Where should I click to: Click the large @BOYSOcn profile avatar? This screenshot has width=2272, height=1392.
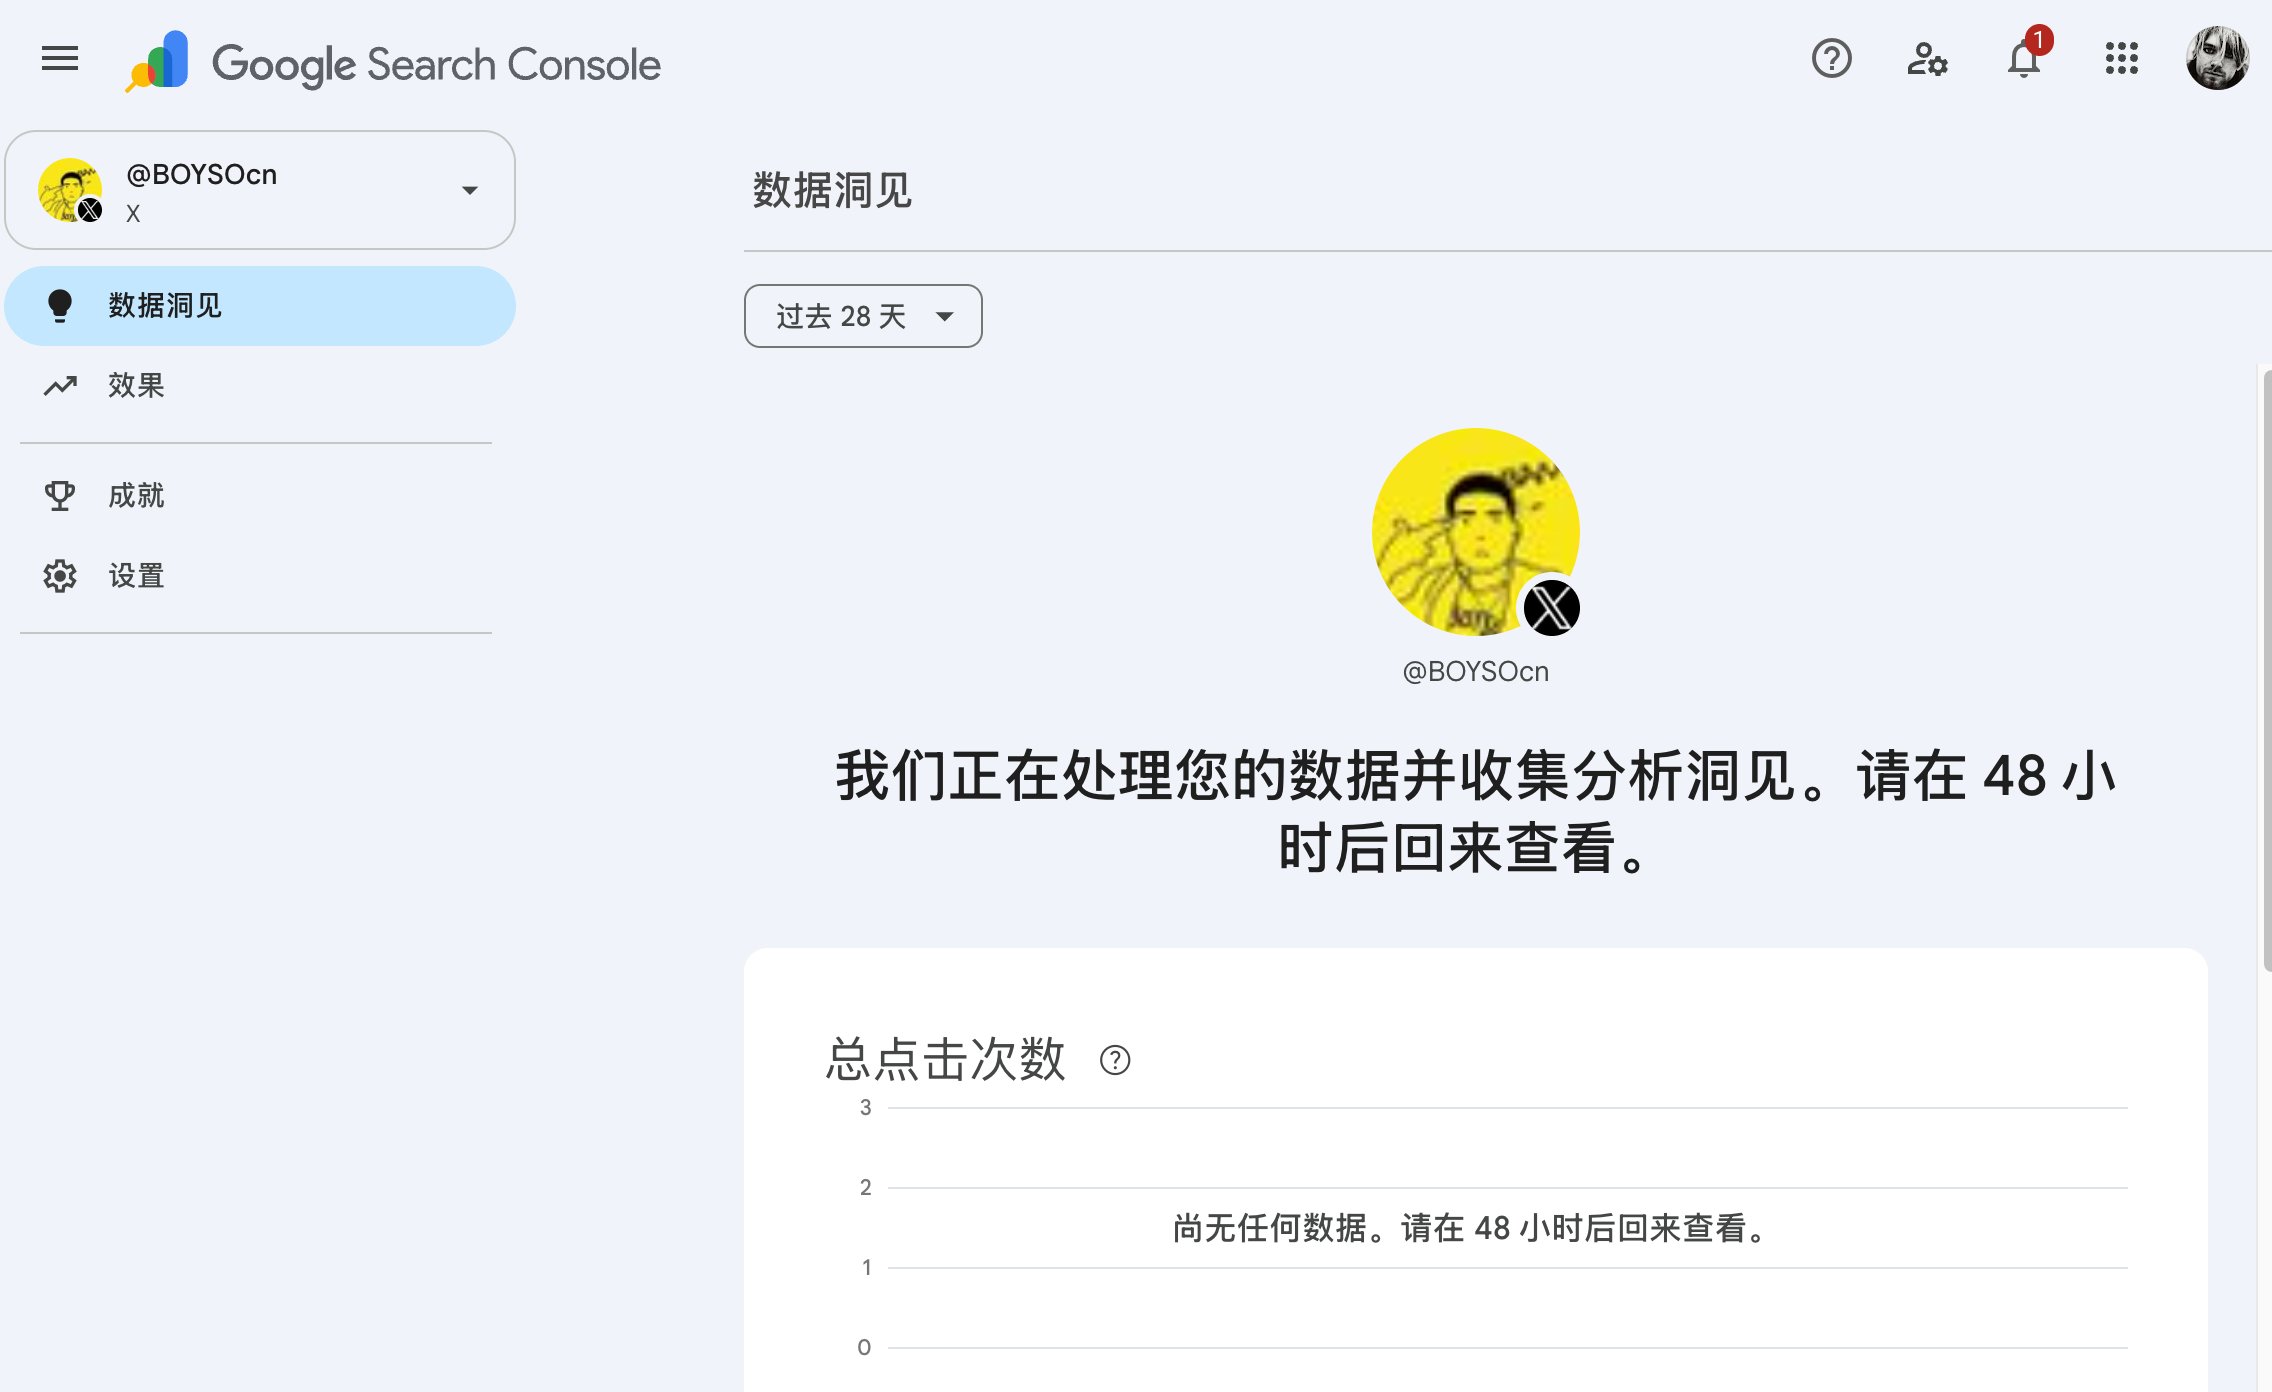pyautogui.click(x=1476, y=532)
